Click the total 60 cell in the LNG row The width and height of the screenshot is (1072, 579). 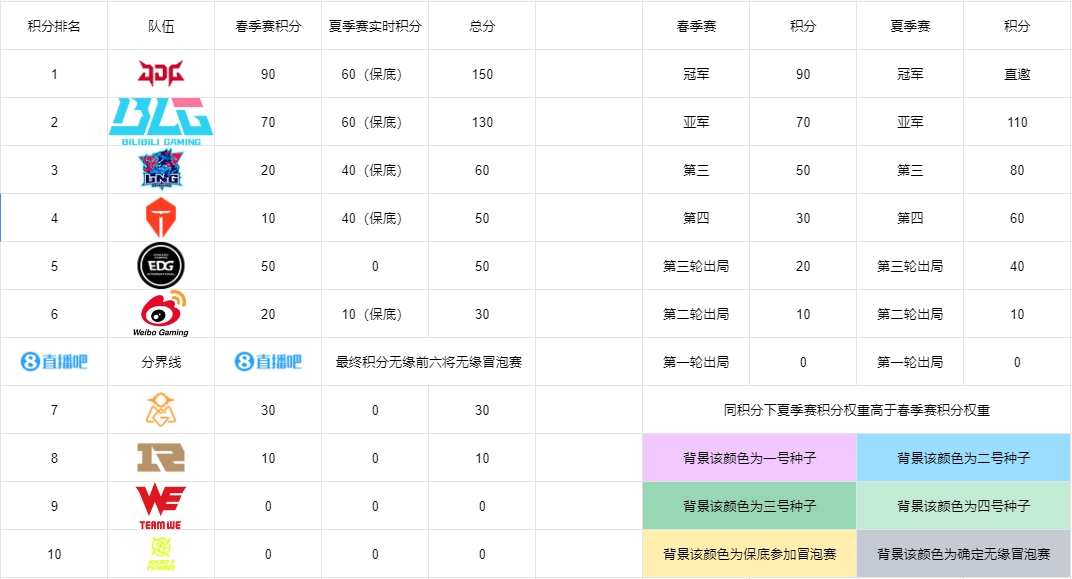(x=482, y=170)
